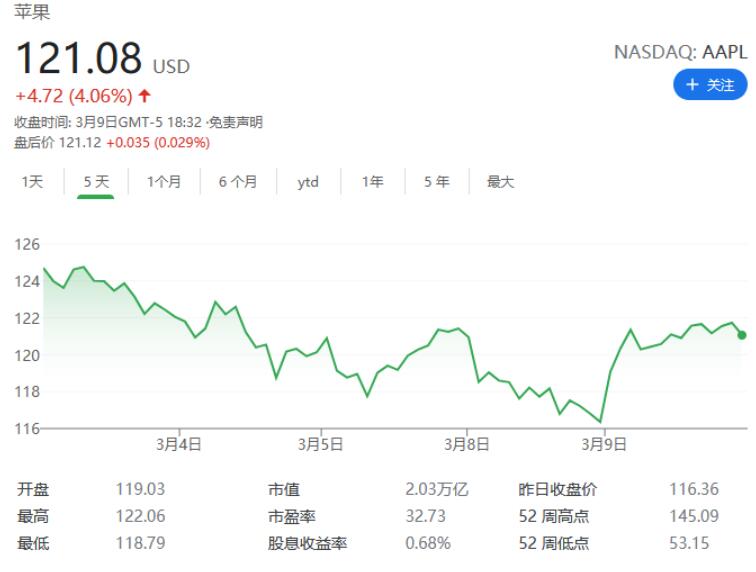Click the 52 周高点 label
The width and height of the screenshot is (756, 572).
click(x=554, y=517)
